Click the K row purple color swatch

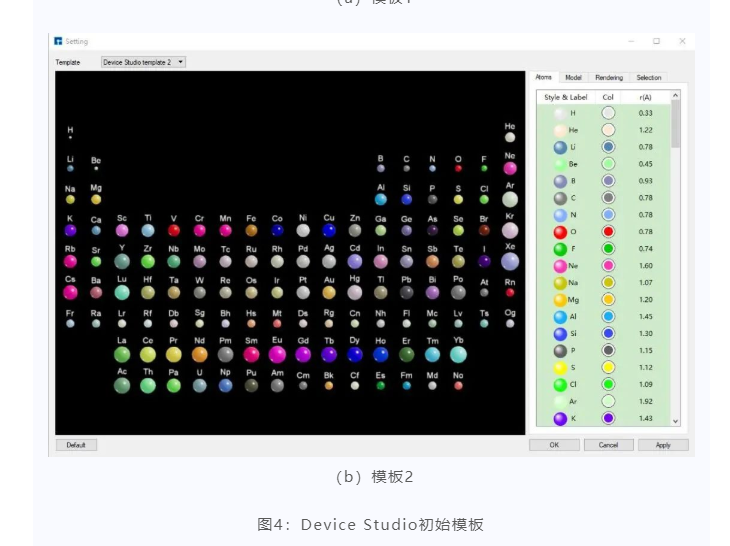[608, 418]
